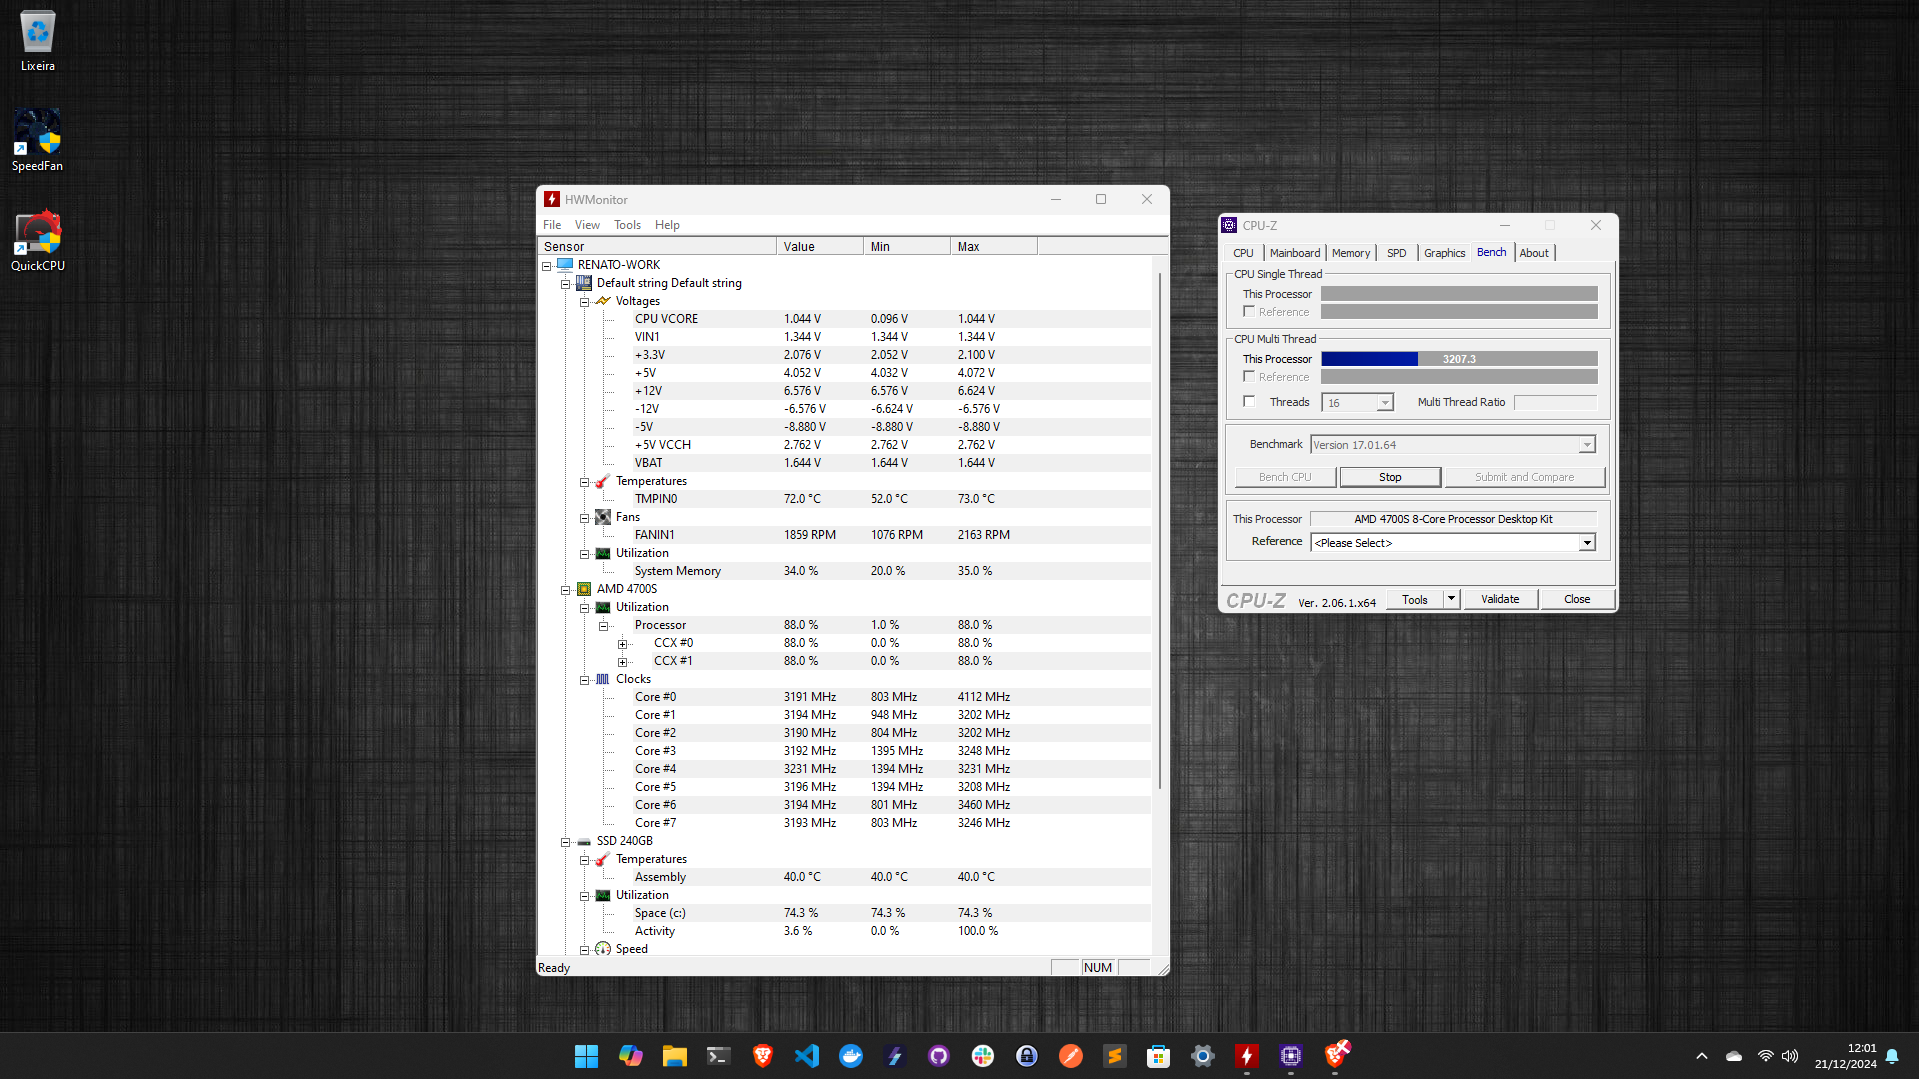This screenshot has width=1919, height=1079.
Task: Open the Benchmark version dropdown
Action: point(1587,445)
